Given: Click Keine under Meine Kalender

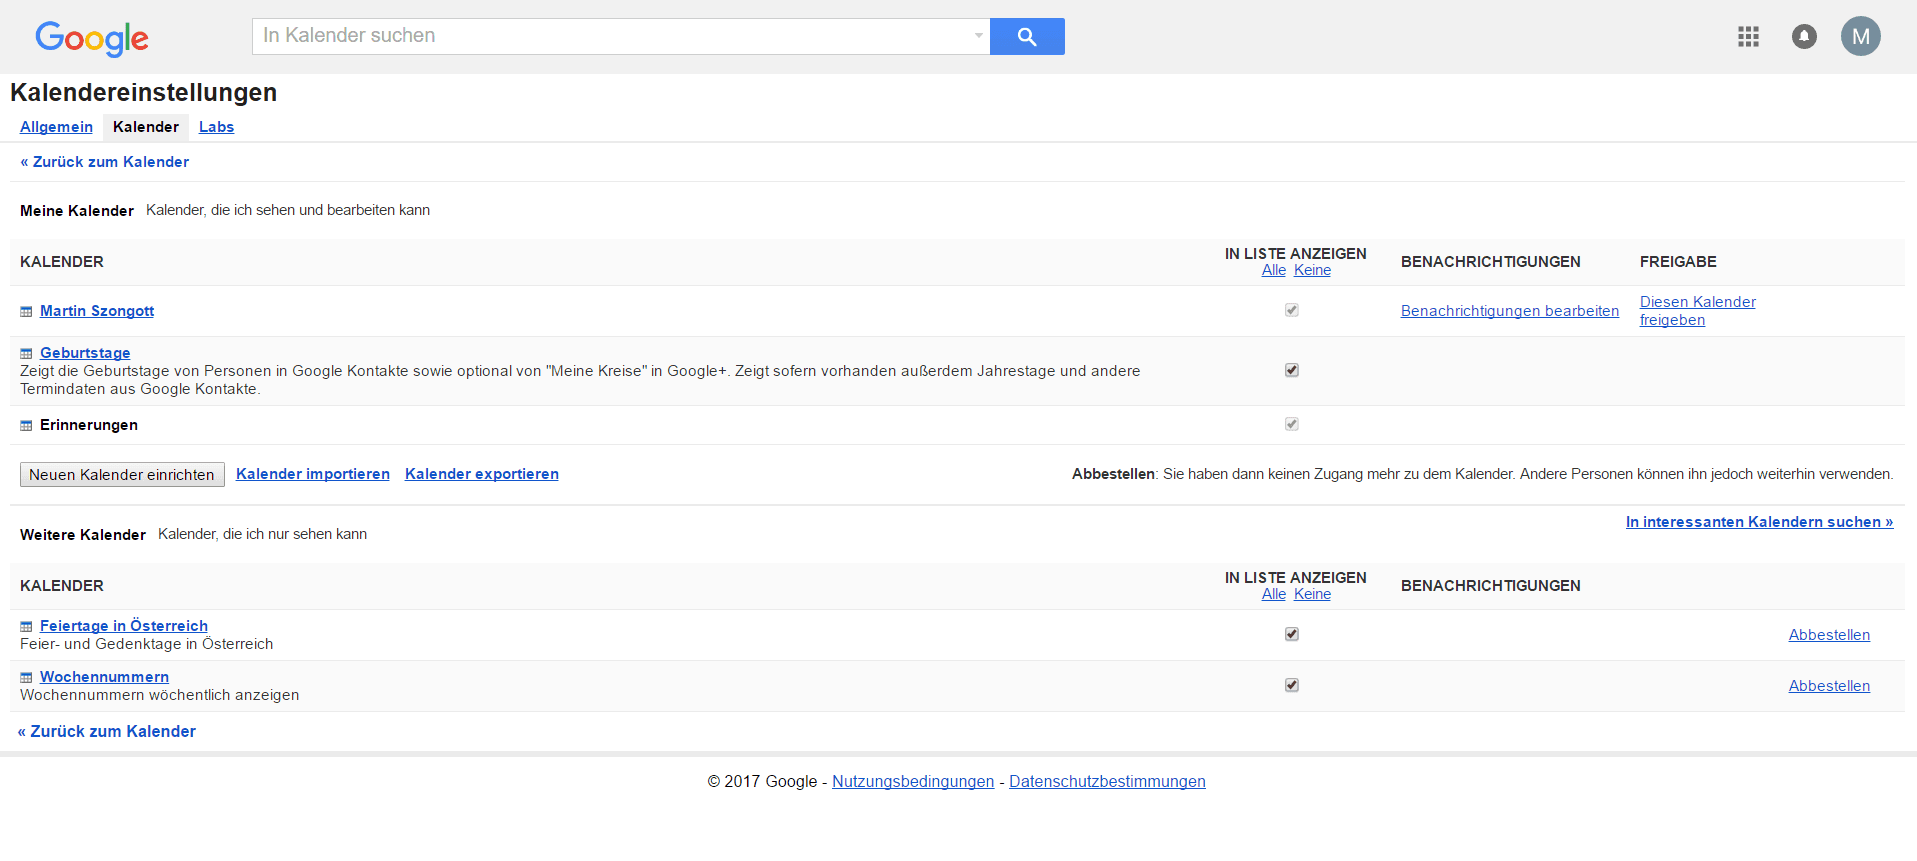Looking at the screenshot, I should [x=1312, y=270].
